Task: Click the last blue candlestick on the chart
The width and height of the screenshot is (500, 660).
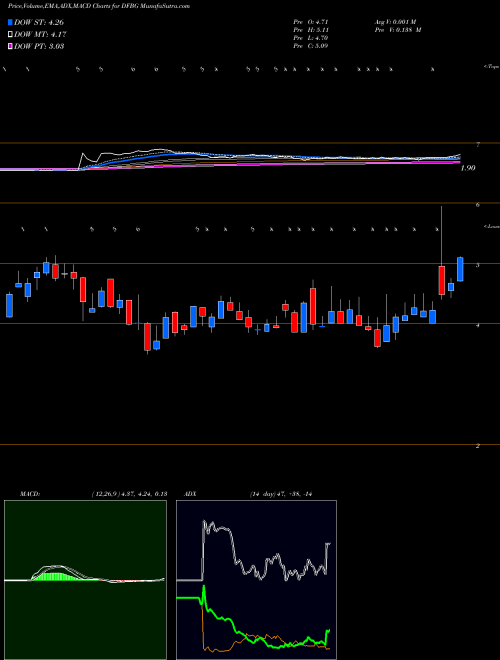Action: (460, 269)
